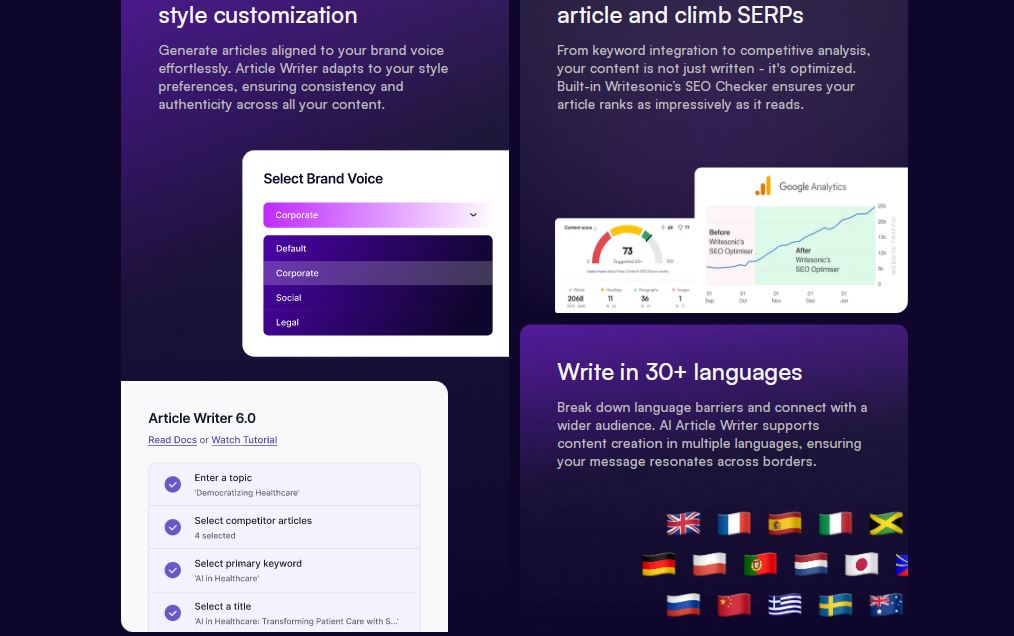Click the content score gauge showing 73
This screenshot has width=1014, height=636.
627,244
